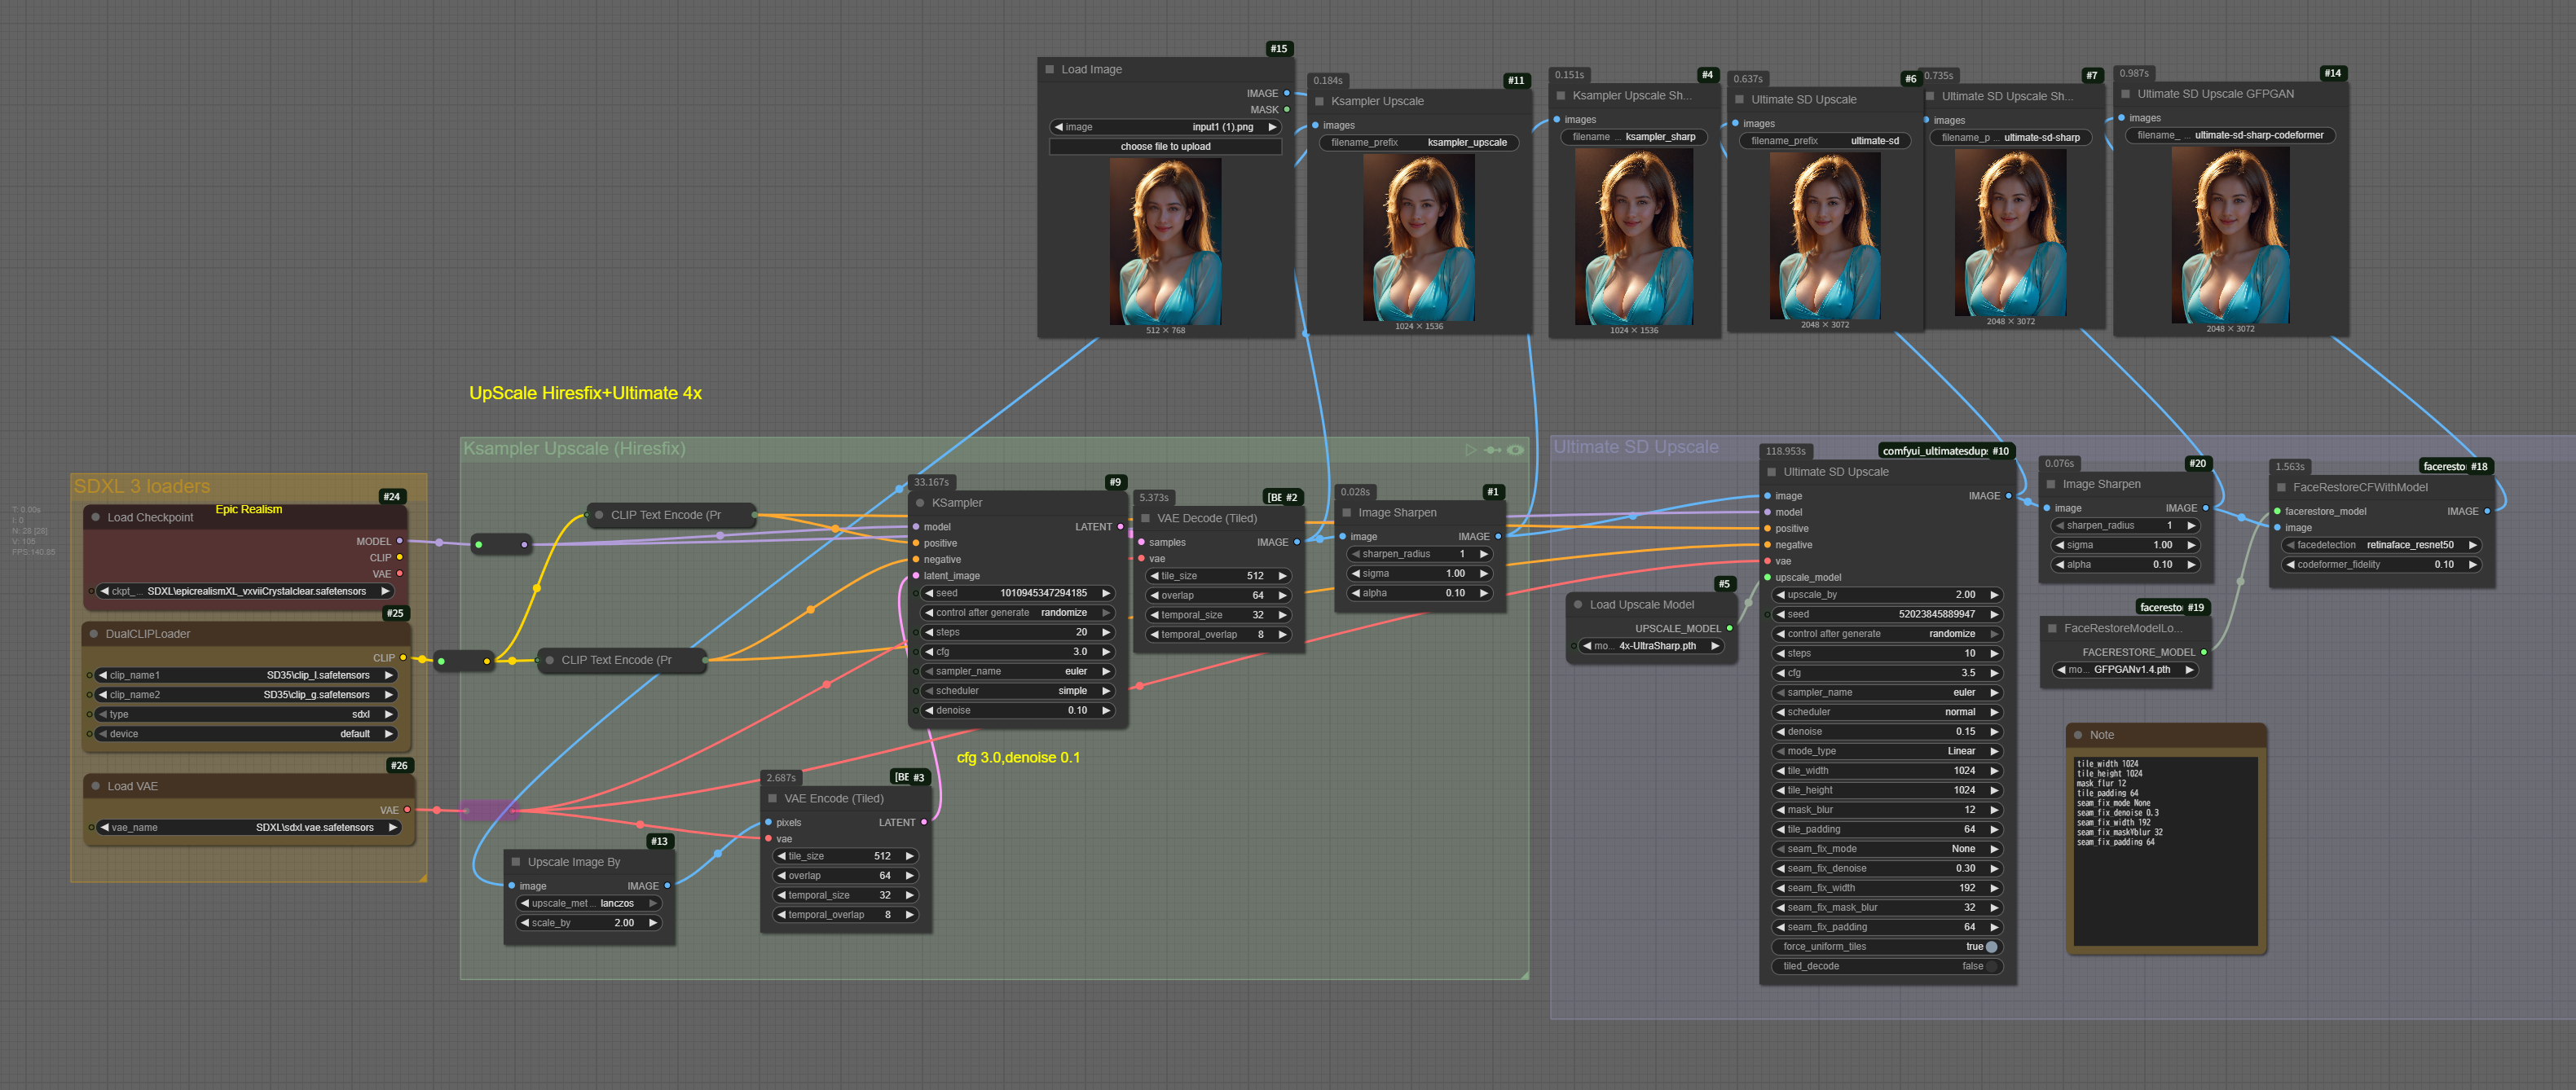The image size is (2576, 1090).
Task: Collapse the Load Checkpoint node via its dot
Action: tap(96, 517)
